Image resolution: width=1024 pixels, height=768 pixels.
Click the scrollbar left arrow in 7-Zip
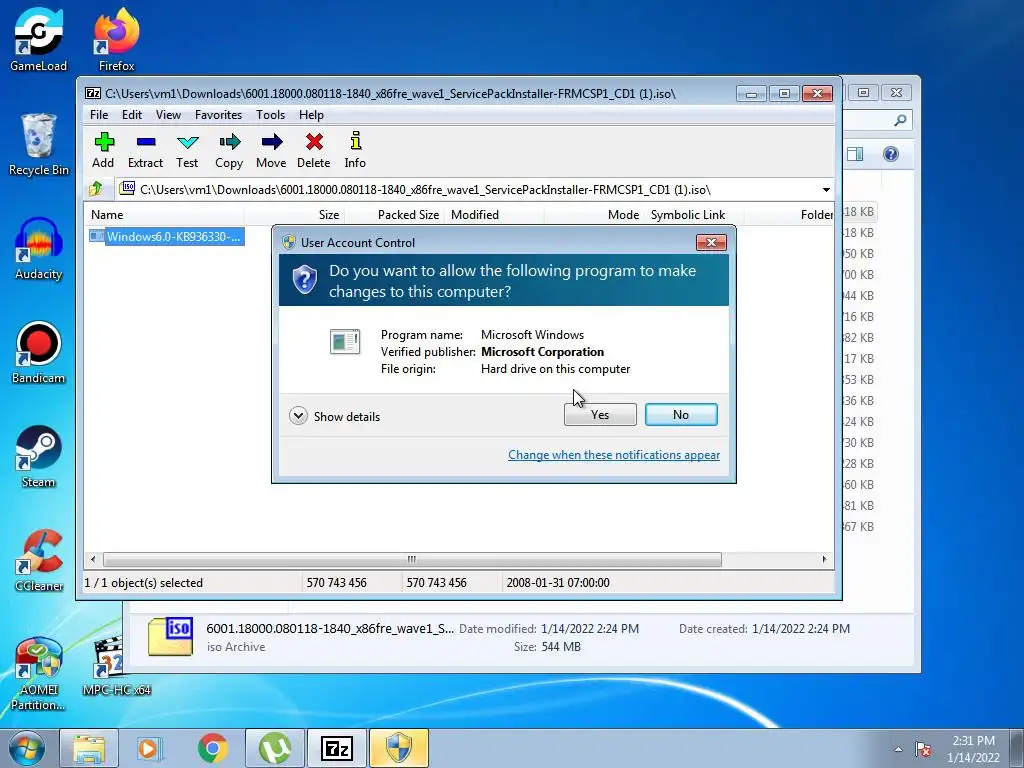coord(93,560)
